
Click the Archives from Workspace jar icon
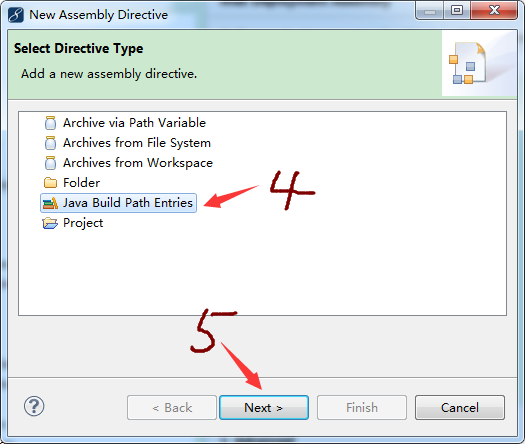point(50,163)
